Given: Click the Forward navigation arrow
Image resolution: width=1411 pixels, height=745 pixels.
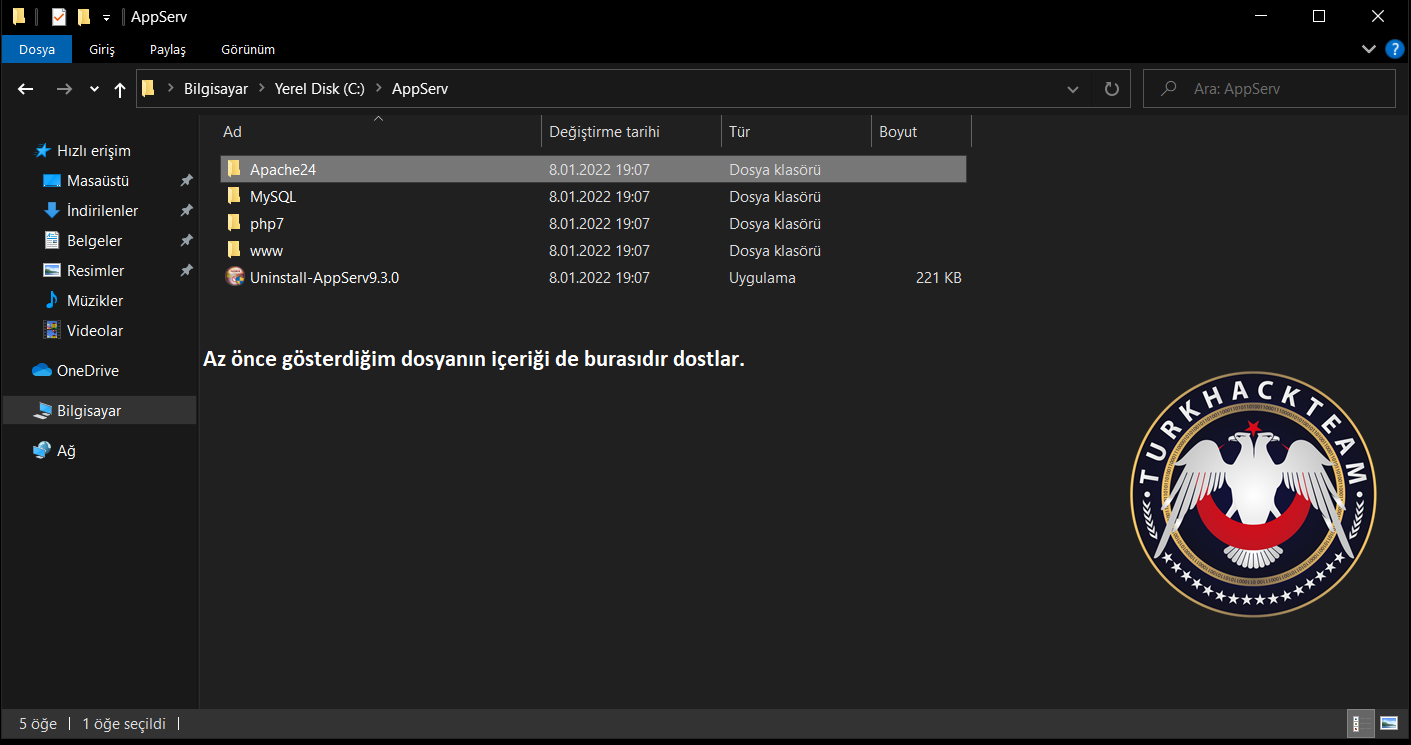Looking at the screenshot, I should pyautogui.click(x=64, y=89).
